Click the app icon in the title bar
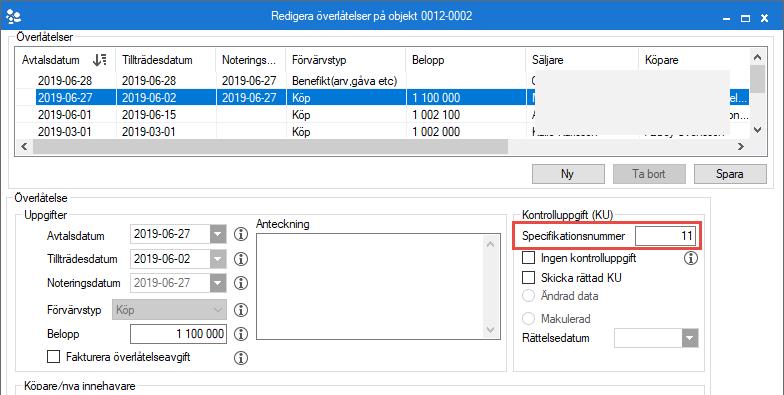784x395 pixels. (13, 16)
